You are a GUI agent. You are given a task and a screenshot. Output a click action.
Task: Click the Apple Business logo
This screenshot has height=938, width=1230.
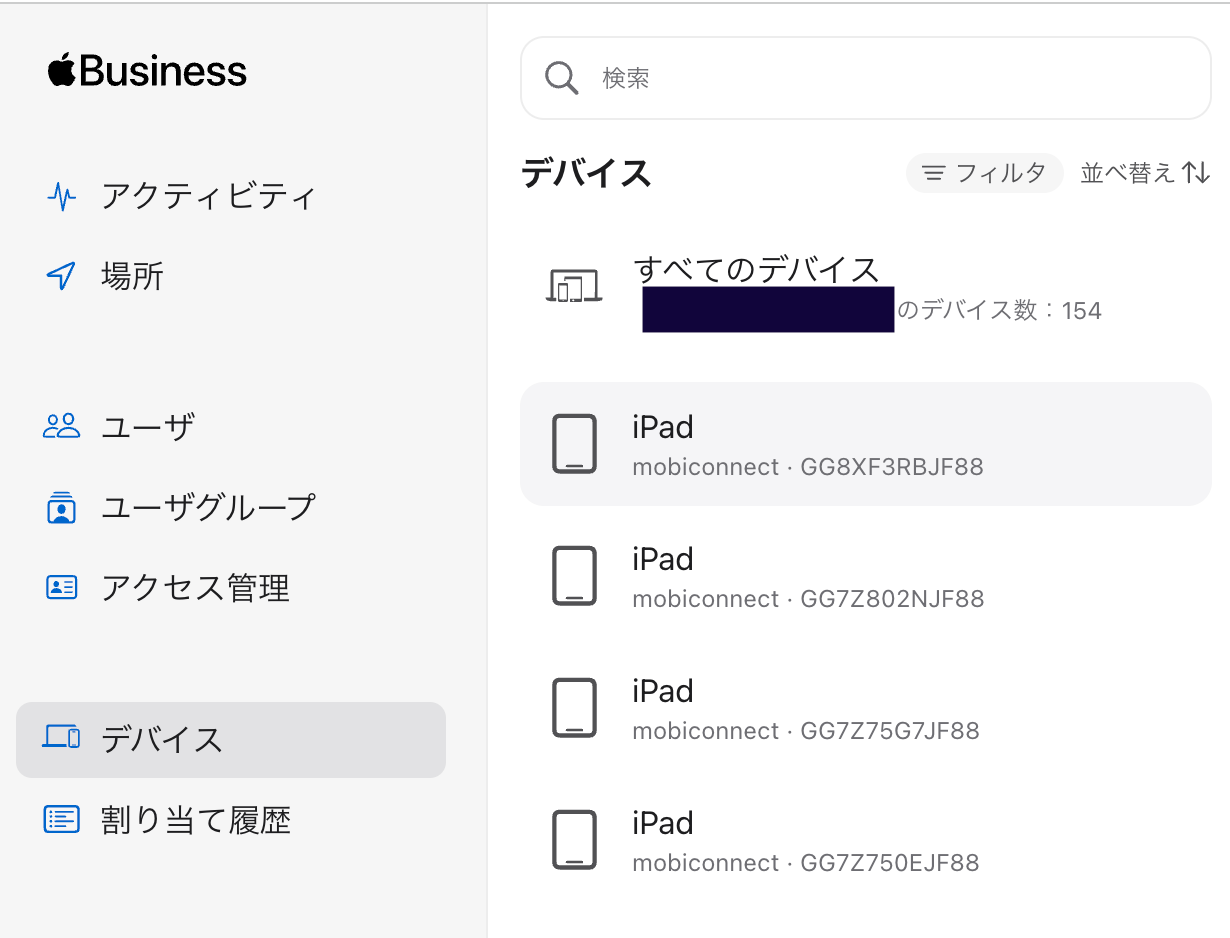tap(147, 71)
